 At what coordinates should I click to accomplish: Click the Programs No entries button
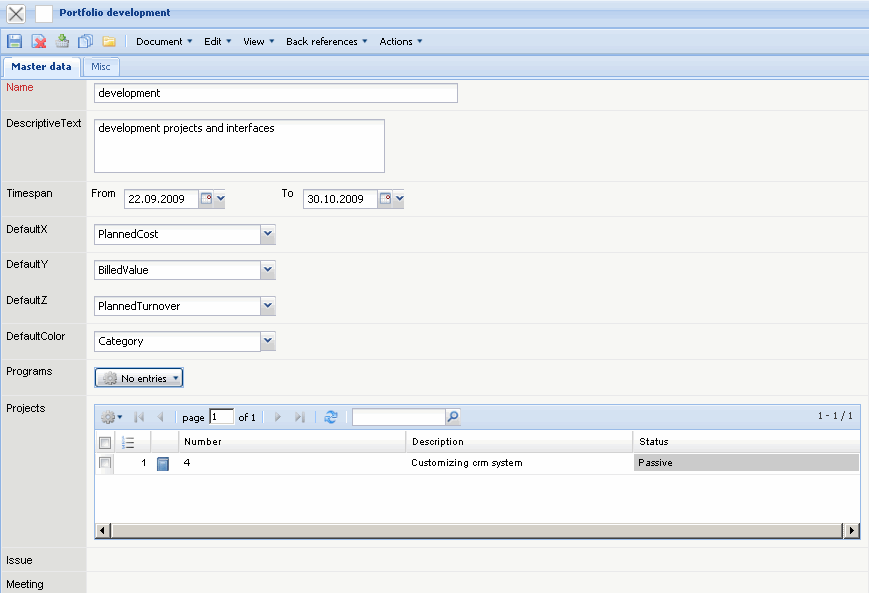[139, 378]
